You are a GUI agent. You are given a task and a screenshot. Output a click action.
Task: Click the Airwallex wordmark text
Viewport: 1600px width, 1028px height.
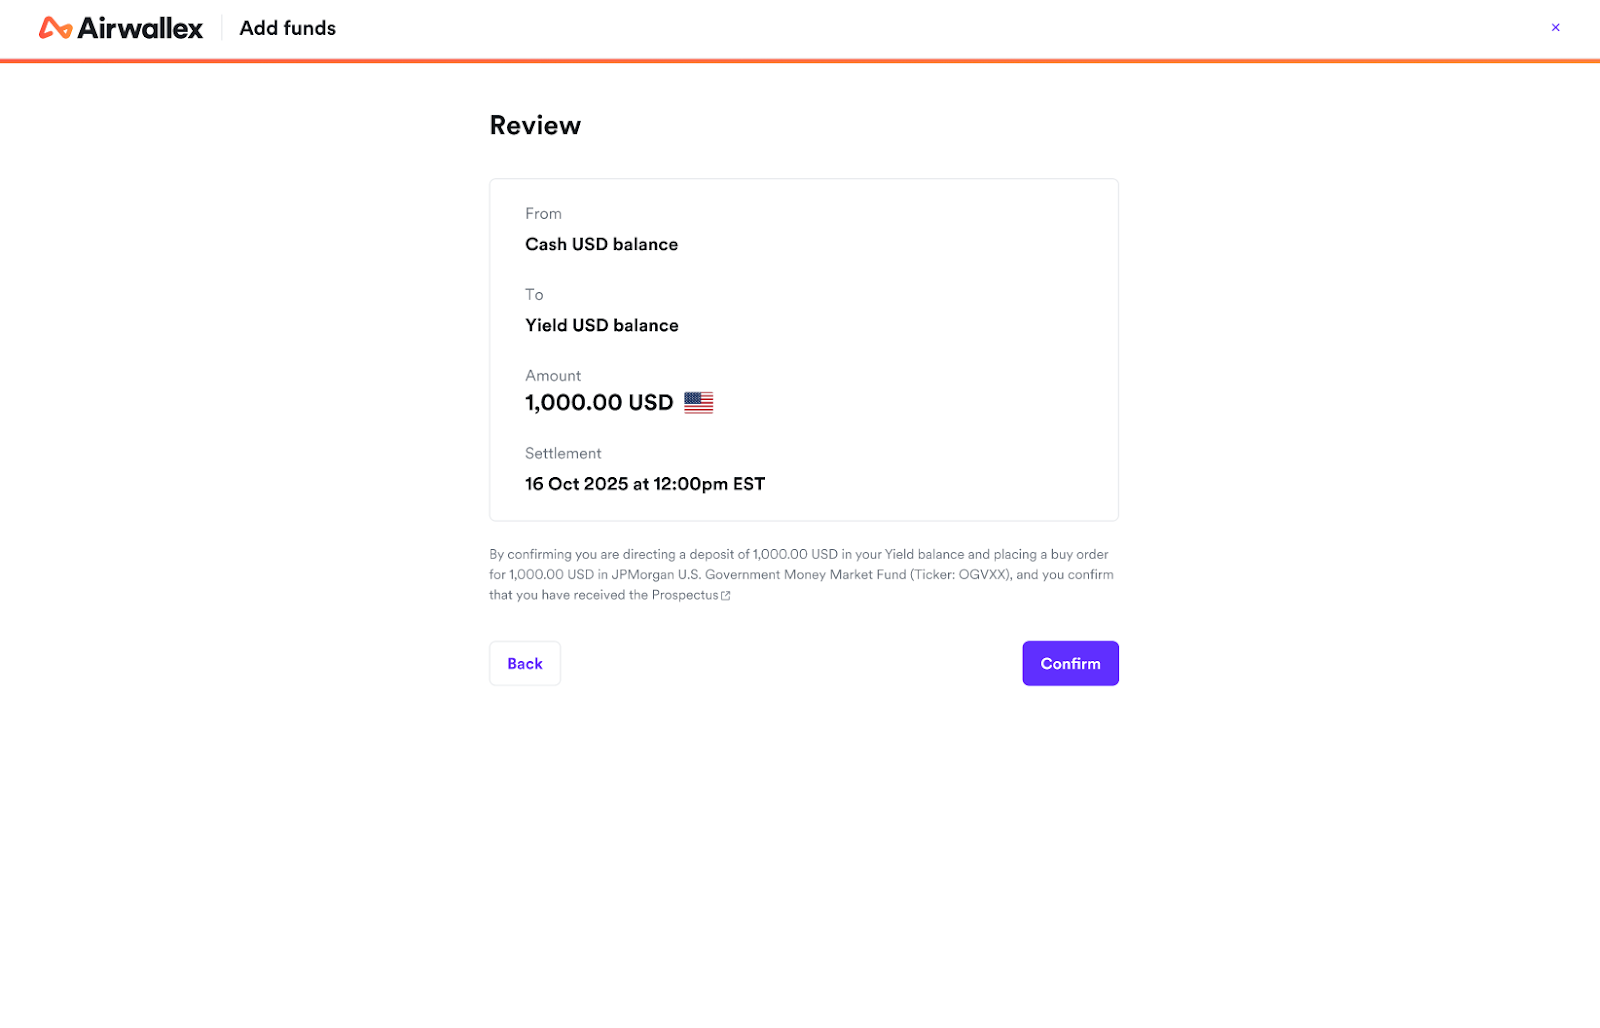[140, 28]
